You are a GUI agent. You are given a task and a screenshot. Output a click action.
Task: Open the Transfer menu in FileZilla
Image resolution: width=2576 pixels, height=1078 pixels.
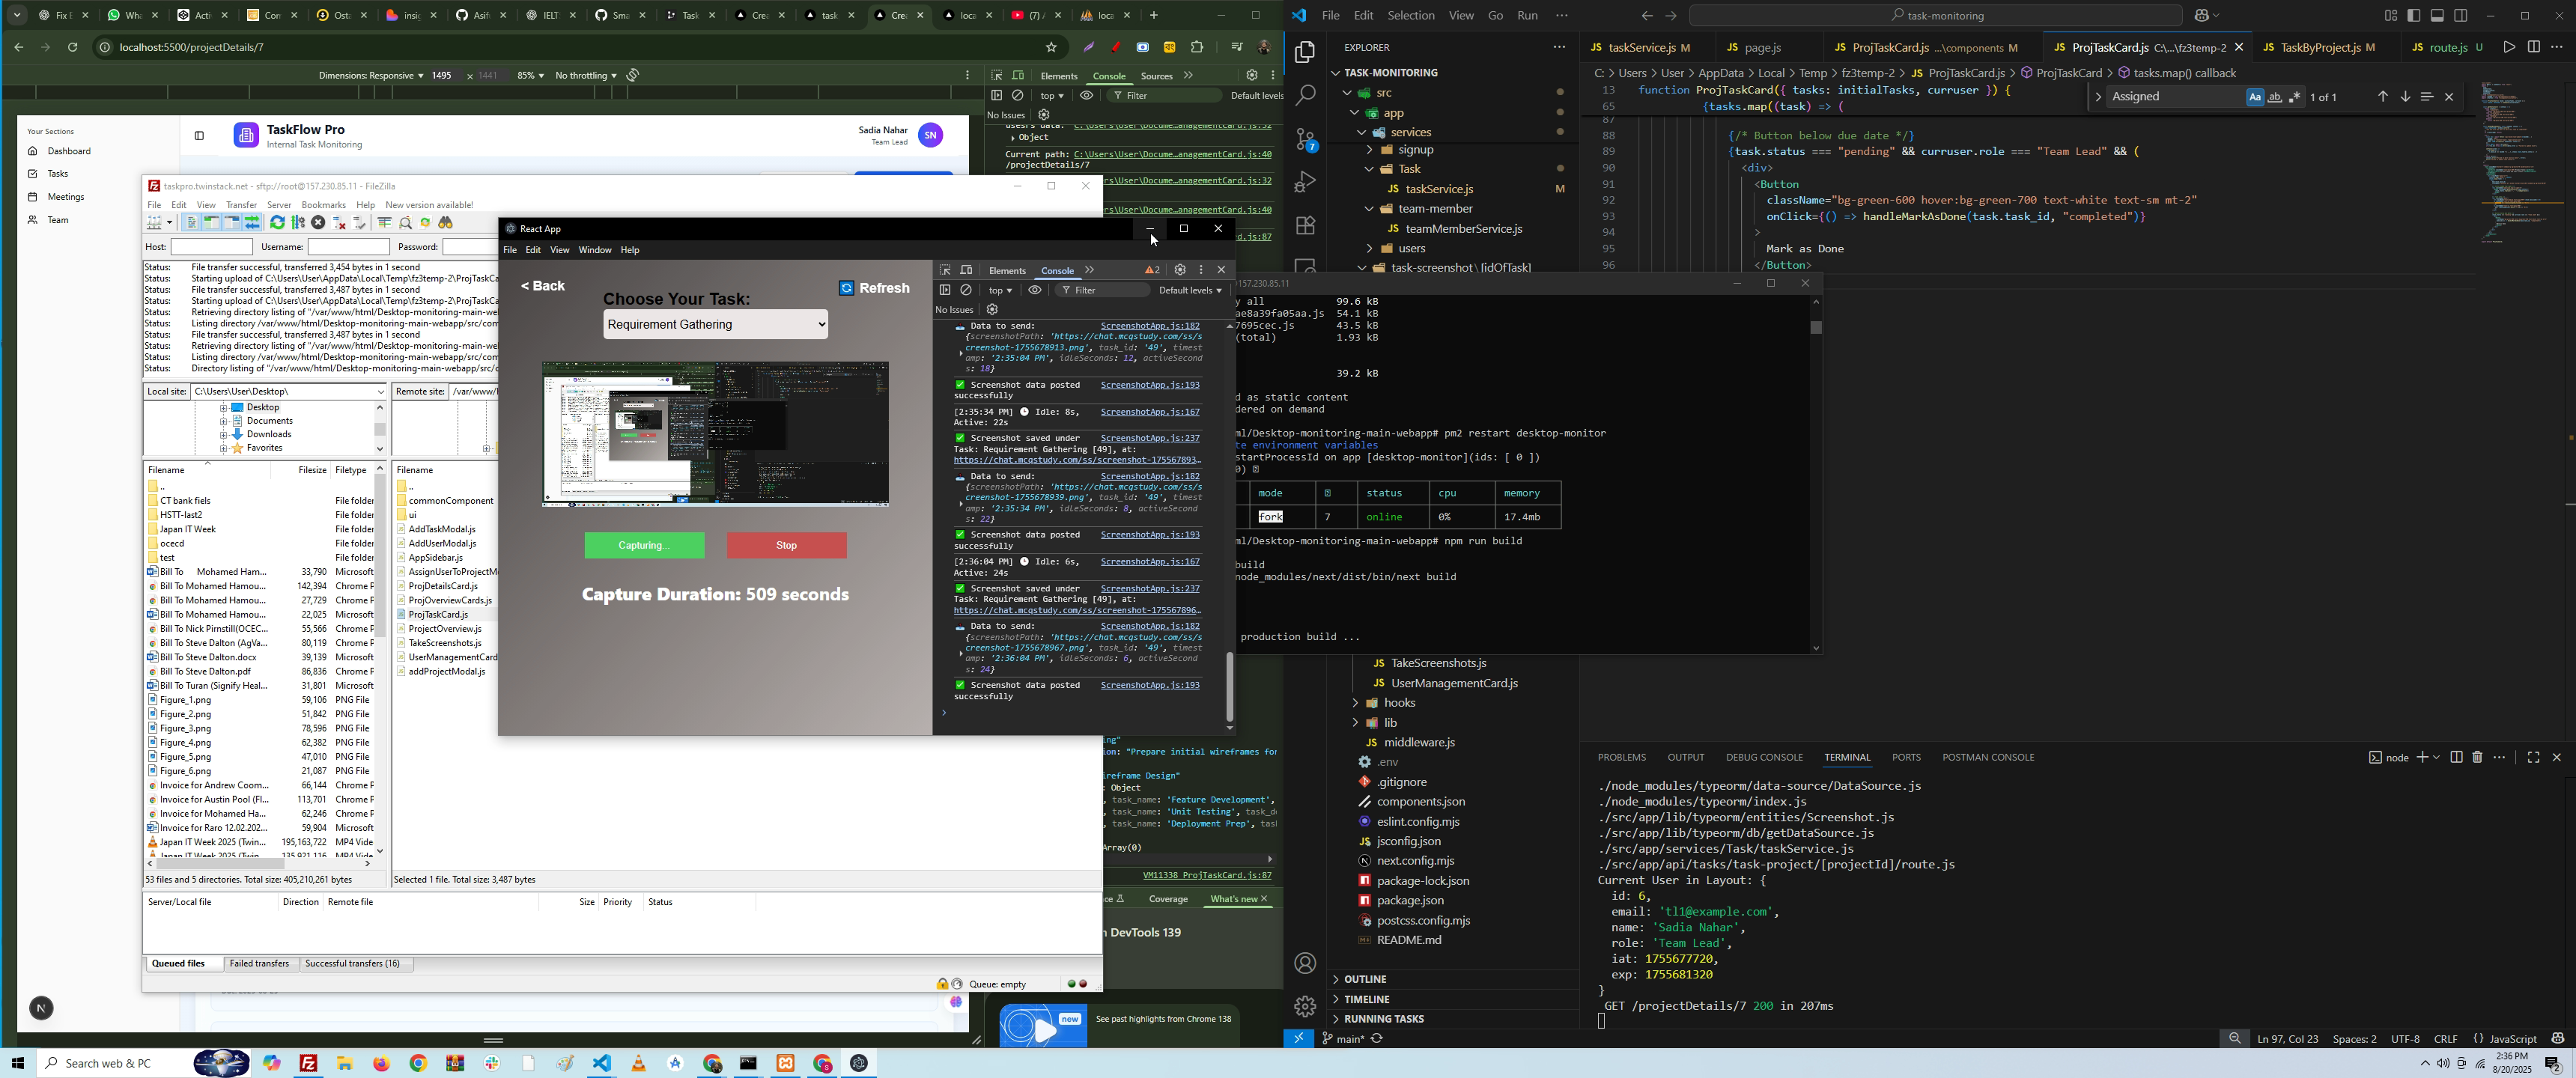coord(241,205)
